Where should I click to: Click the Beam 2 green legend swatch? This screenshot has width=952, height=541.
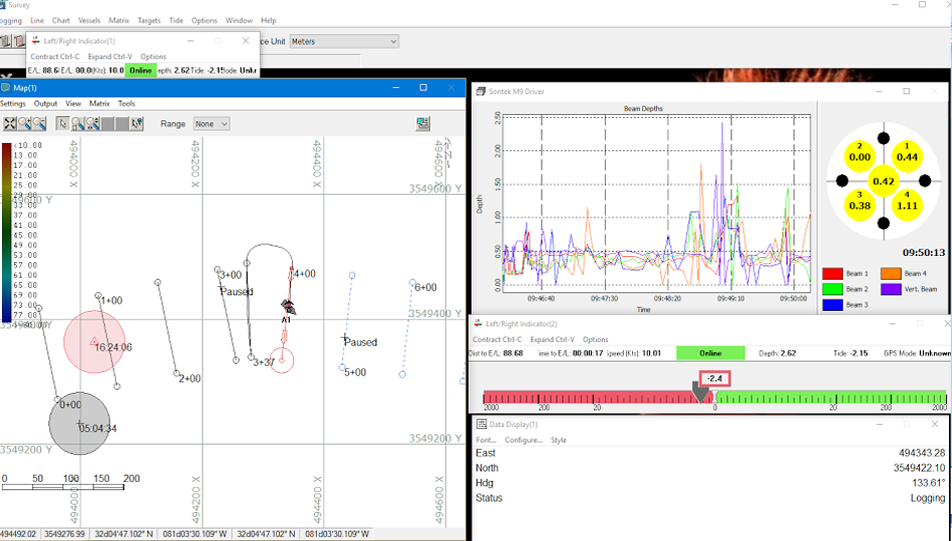point(833,289)
